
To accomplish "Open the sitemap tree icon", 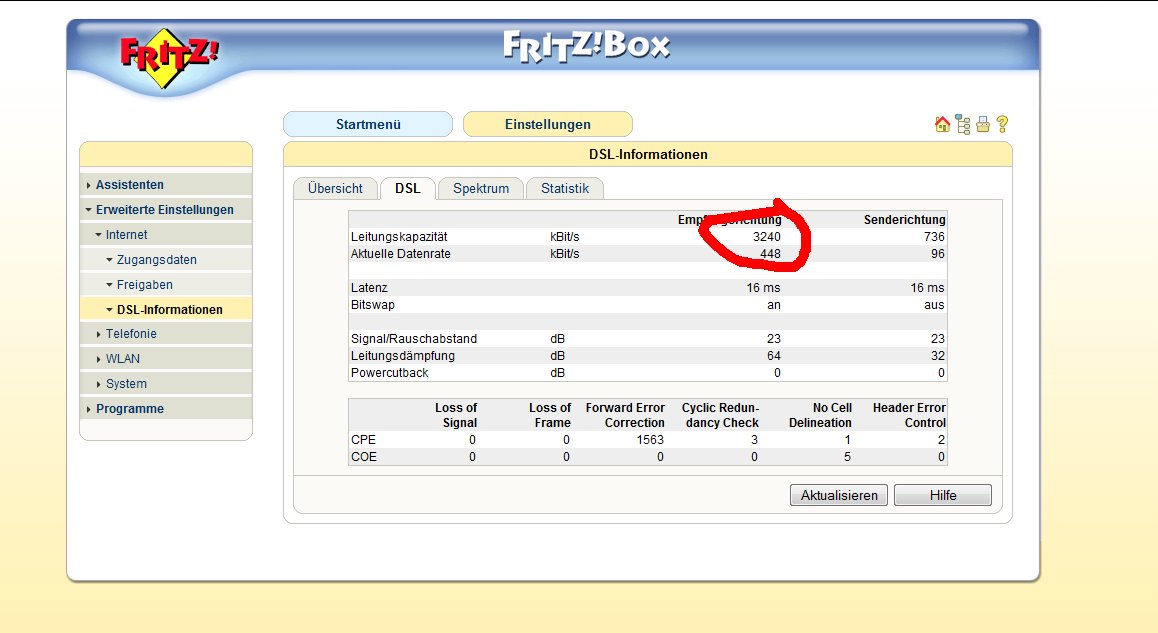I will click(x=962, y=124).
